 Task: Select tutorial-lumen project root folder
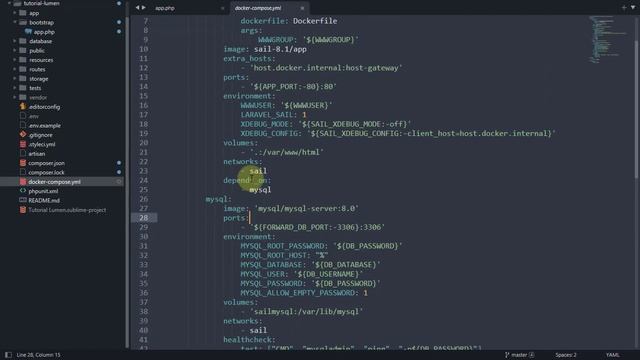pos(42,3)
